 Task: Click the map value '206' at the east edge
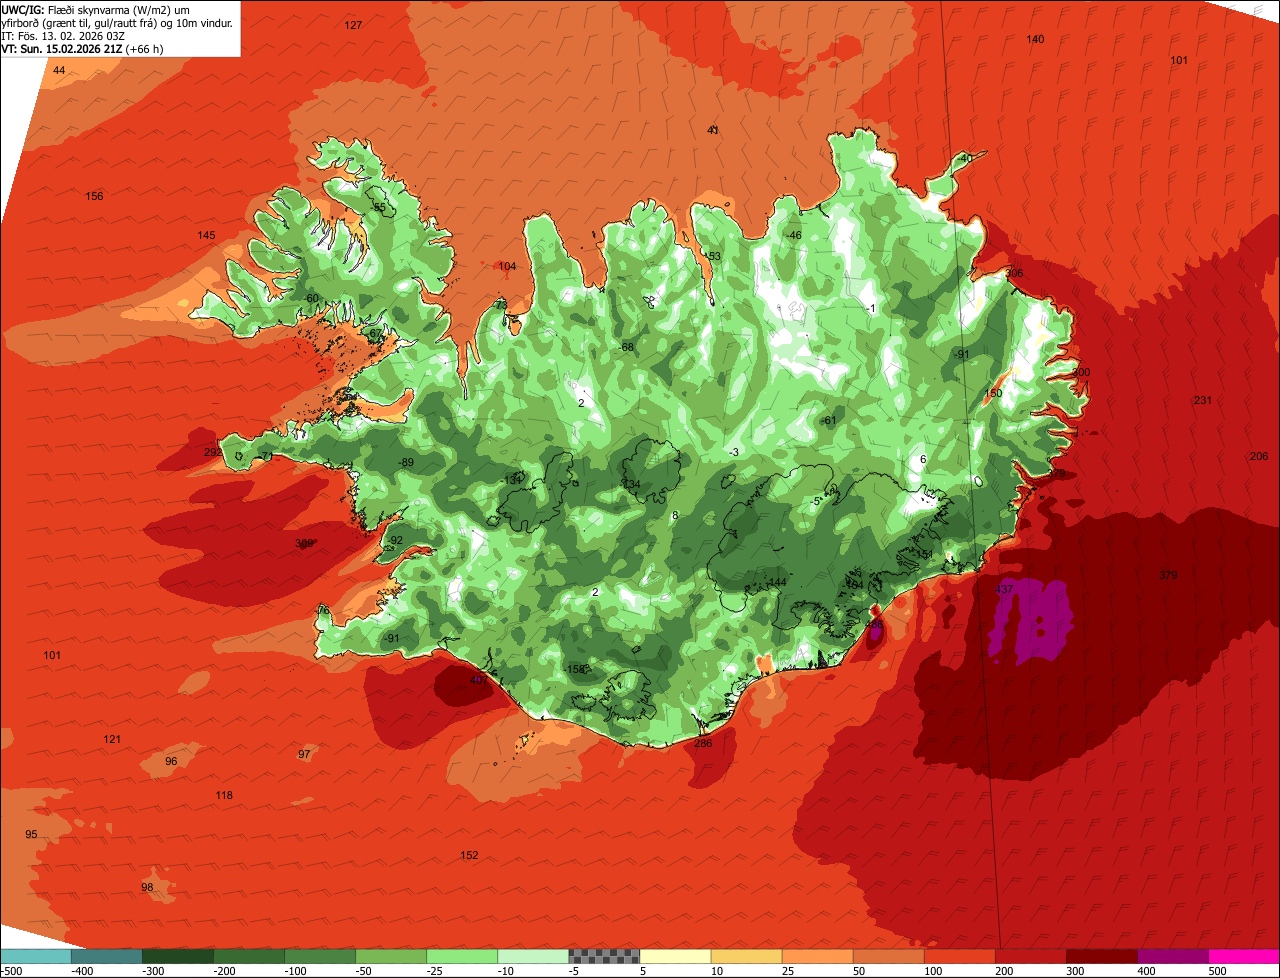[1258, 457]
